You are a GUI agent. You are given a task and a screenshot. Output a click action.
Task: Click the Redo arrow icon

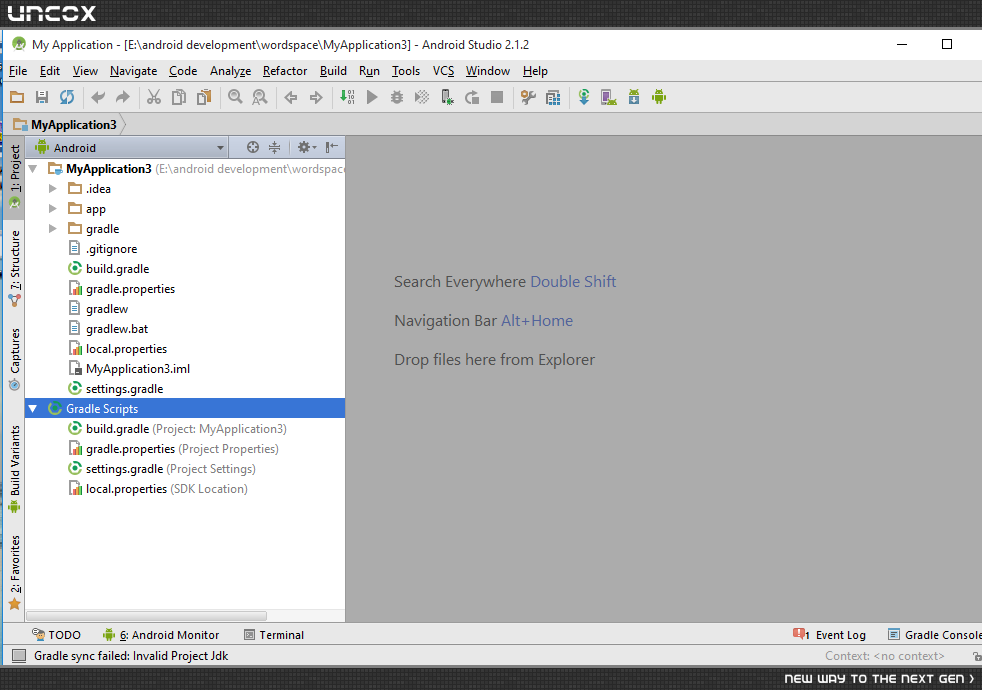[x=123, y=97]
